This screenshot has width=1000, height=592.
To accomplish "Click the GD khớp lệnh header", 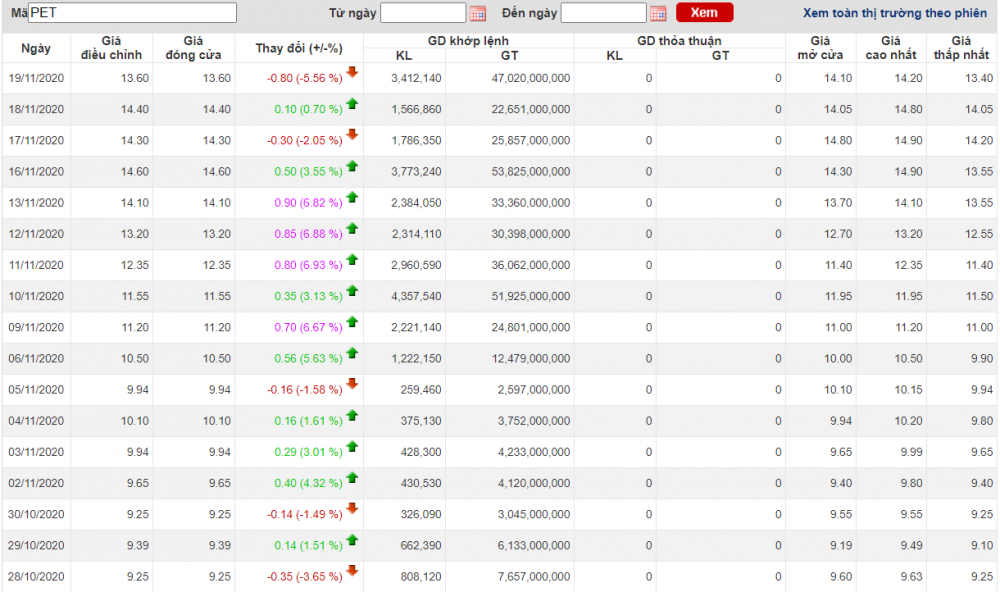I will point(469,41).
